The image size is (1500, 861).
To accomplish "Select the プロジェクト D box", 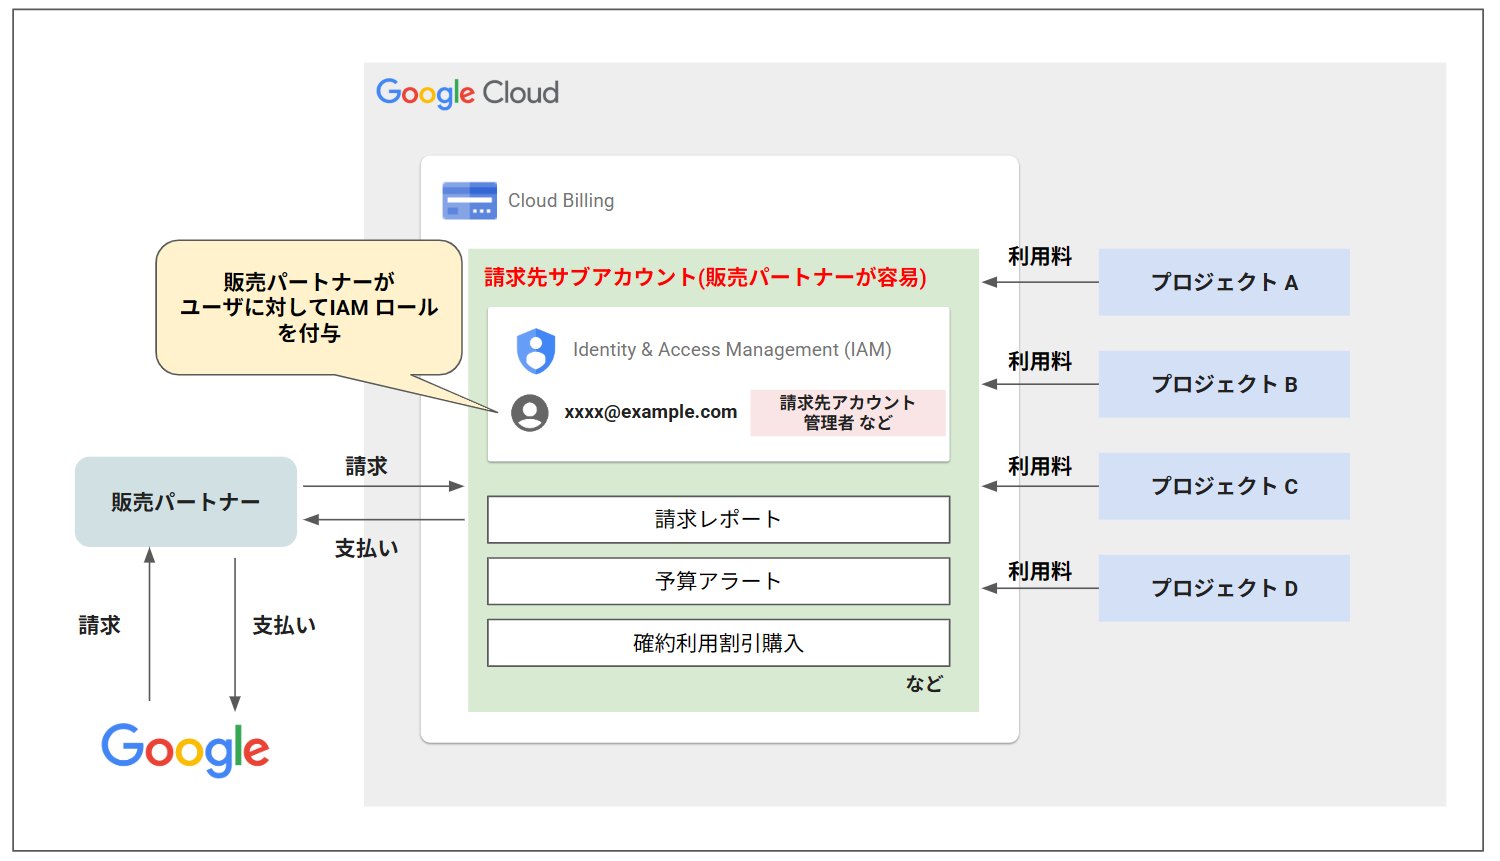I will coord(1224,588).
